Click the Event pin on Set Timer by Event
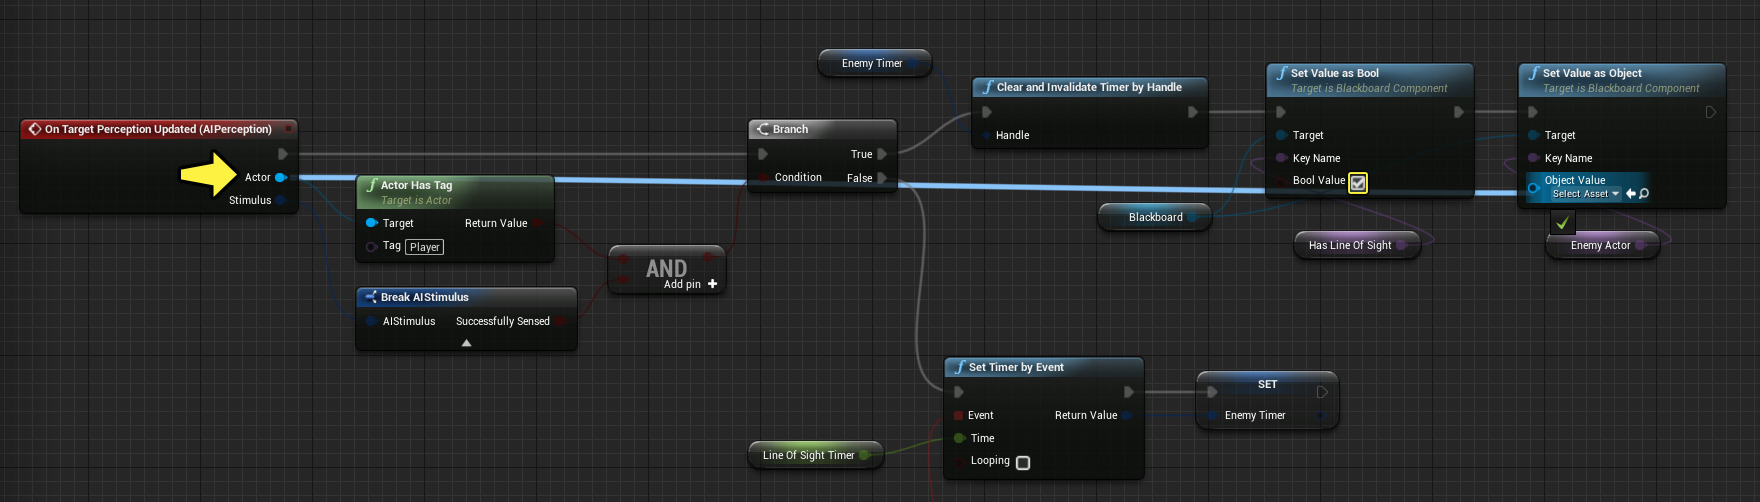1760x502 pixels. (x=958, y=415)
